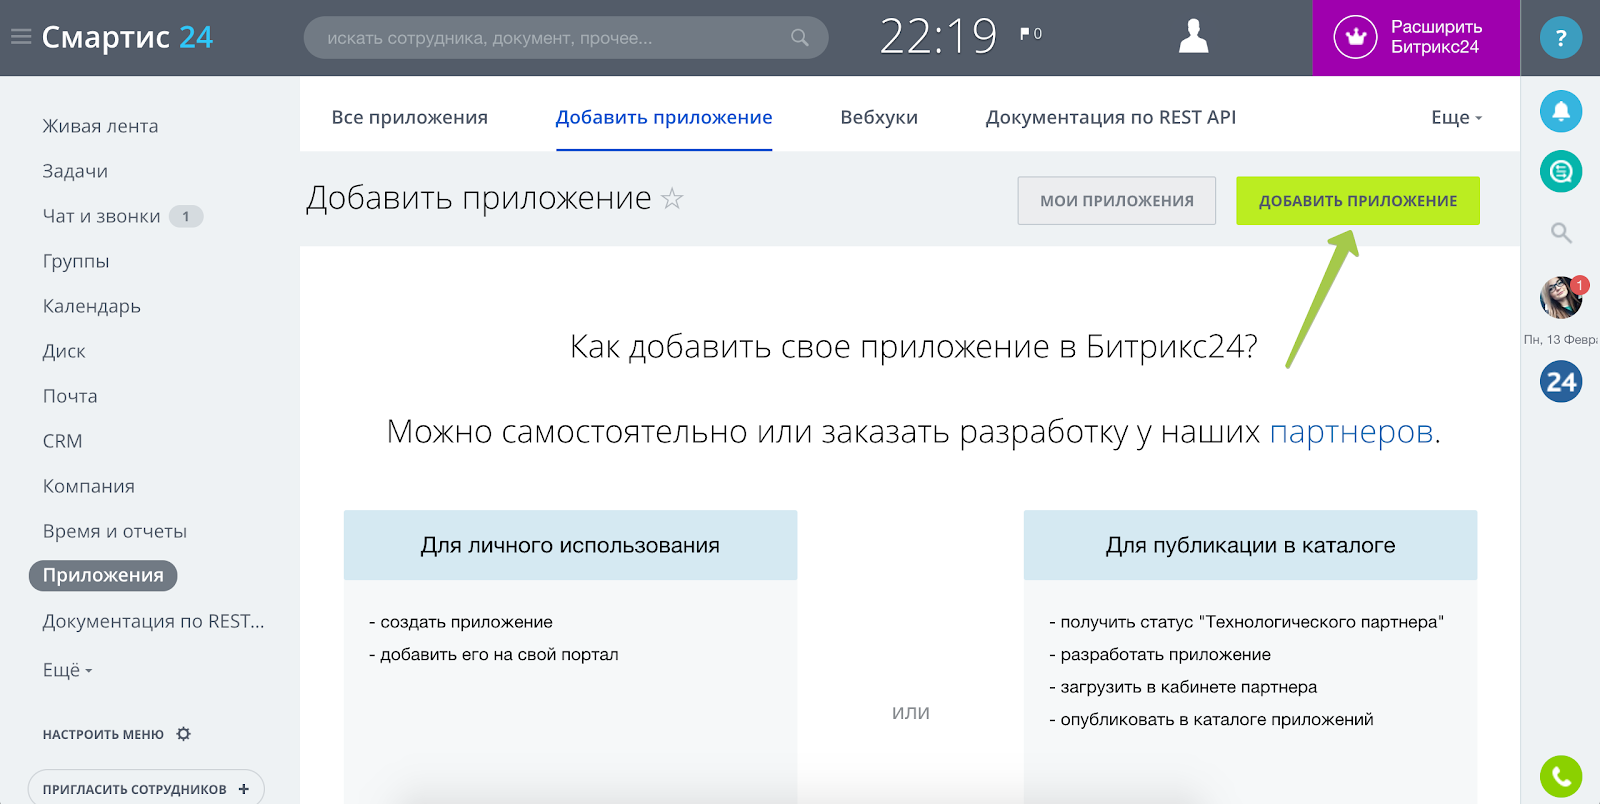Open the user avatar thumbnail with badge
Image resolution: width=1600 pixels, height=804 pixels.
[x=1560, y=298]
